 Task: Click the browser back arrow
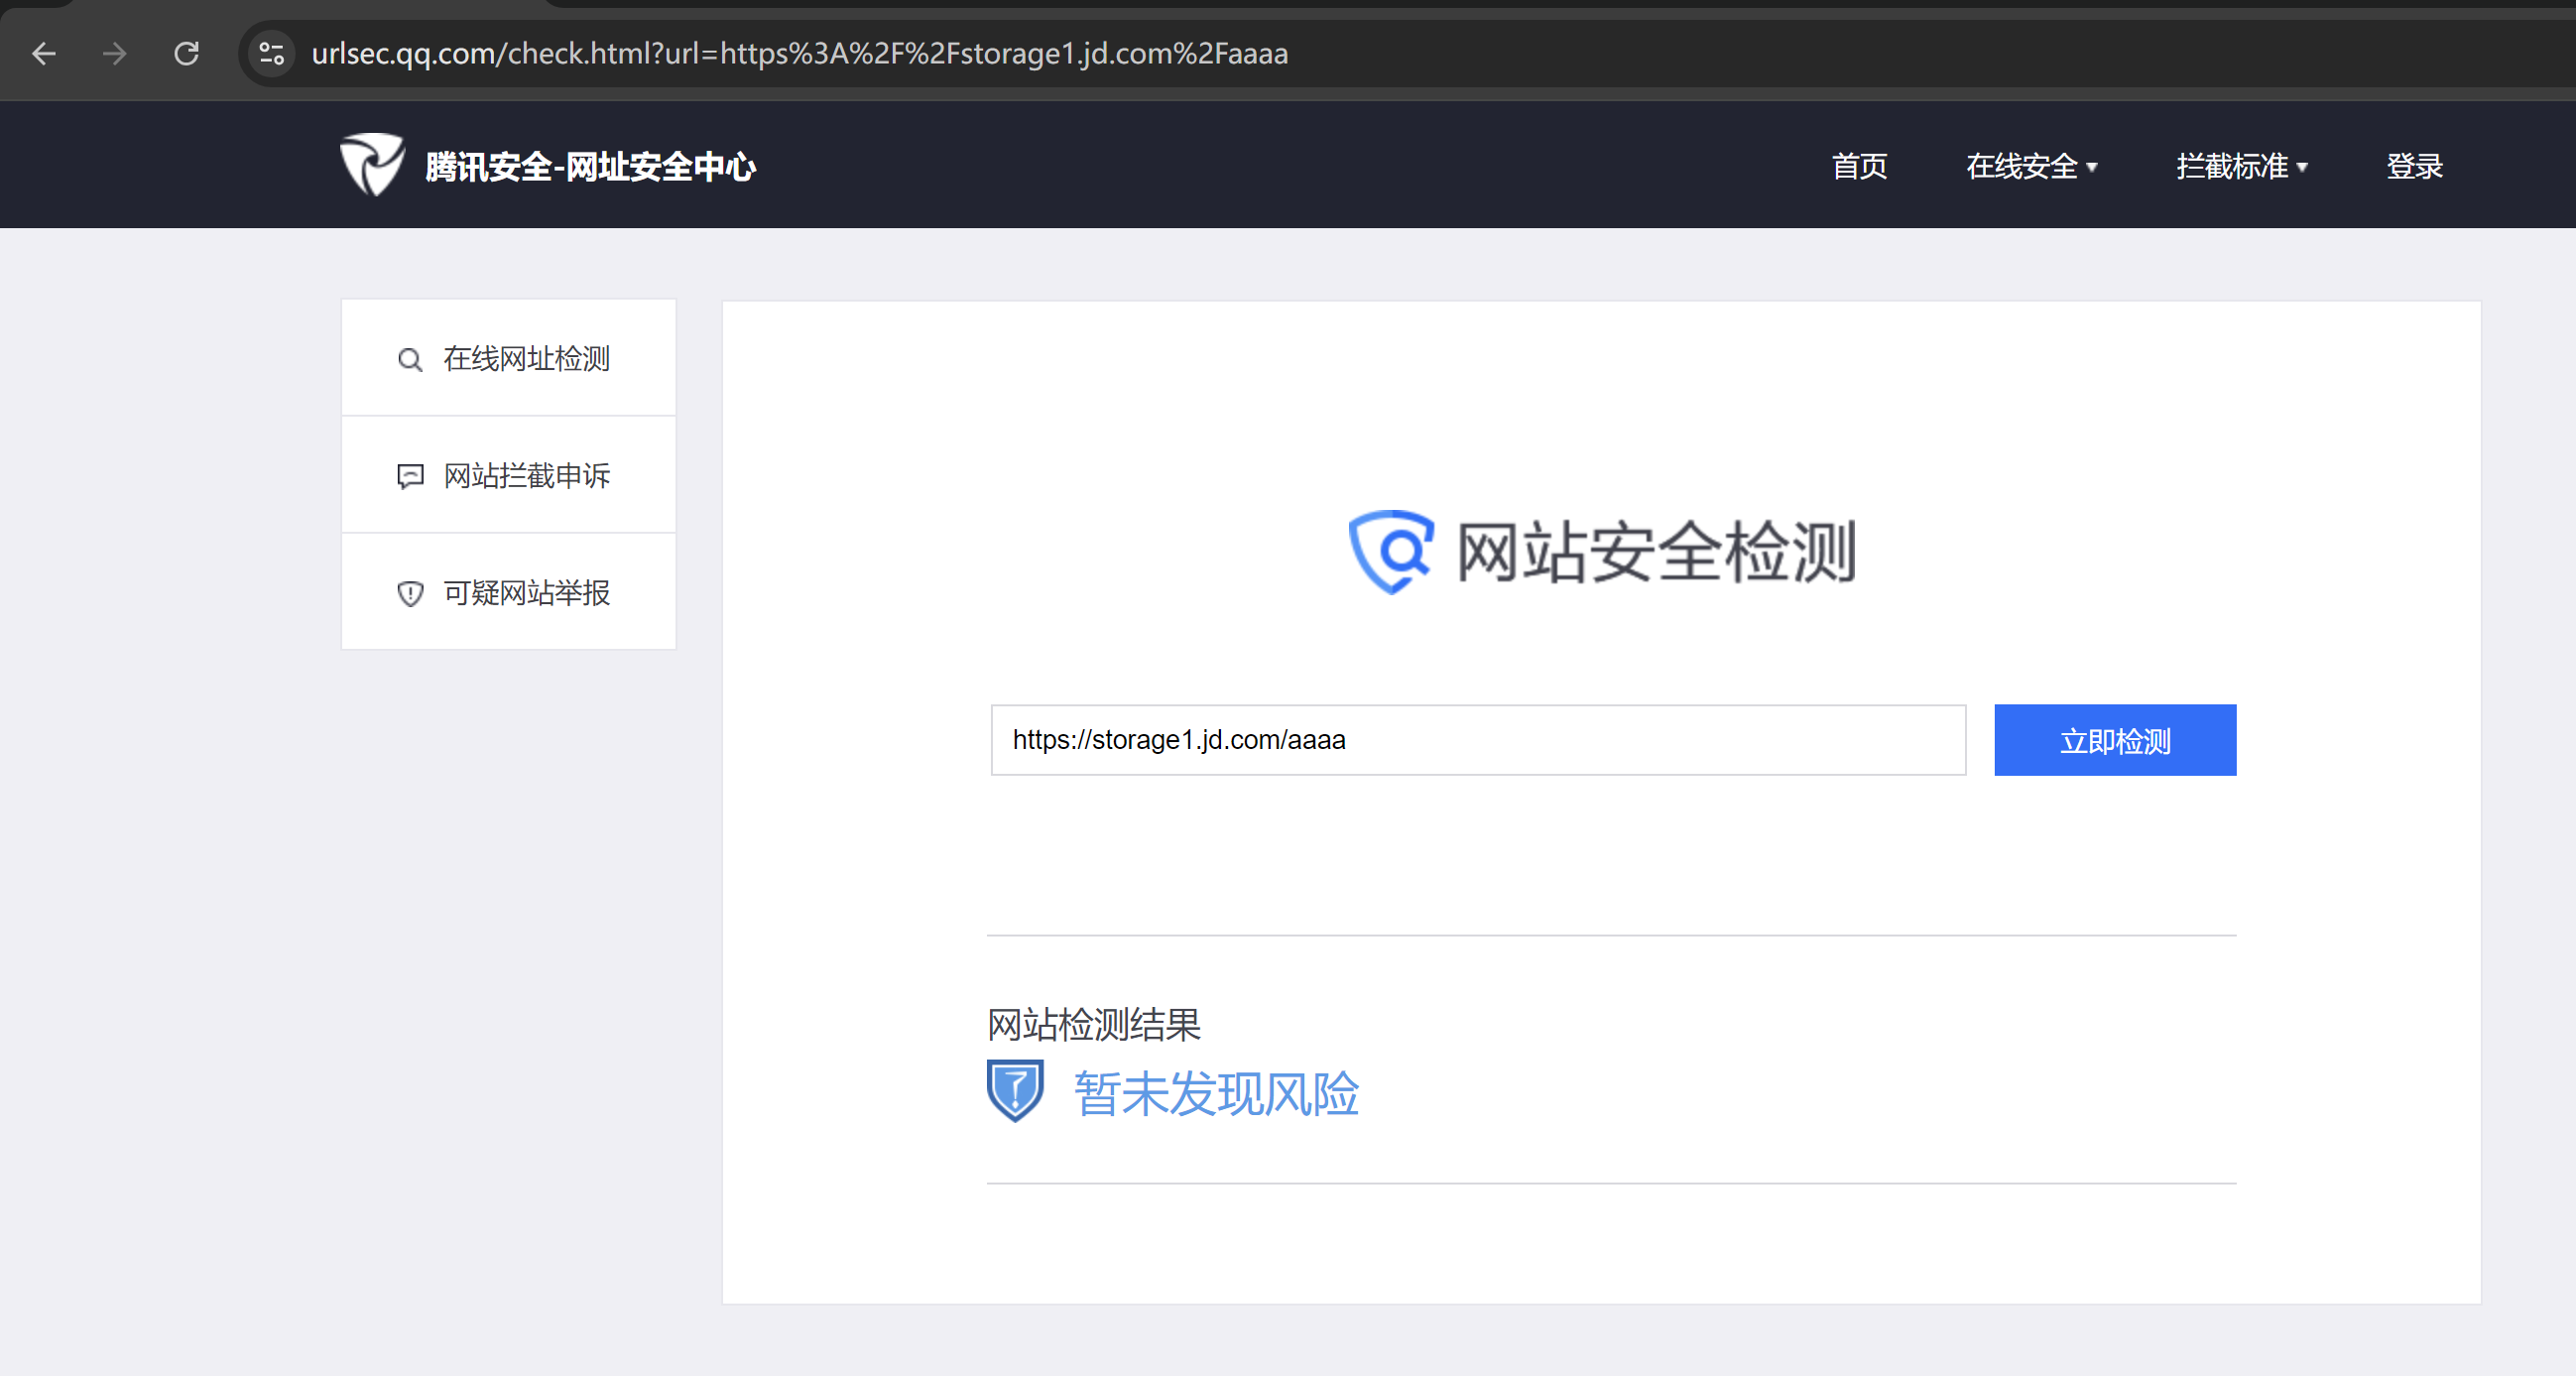(x=44, y=53)
